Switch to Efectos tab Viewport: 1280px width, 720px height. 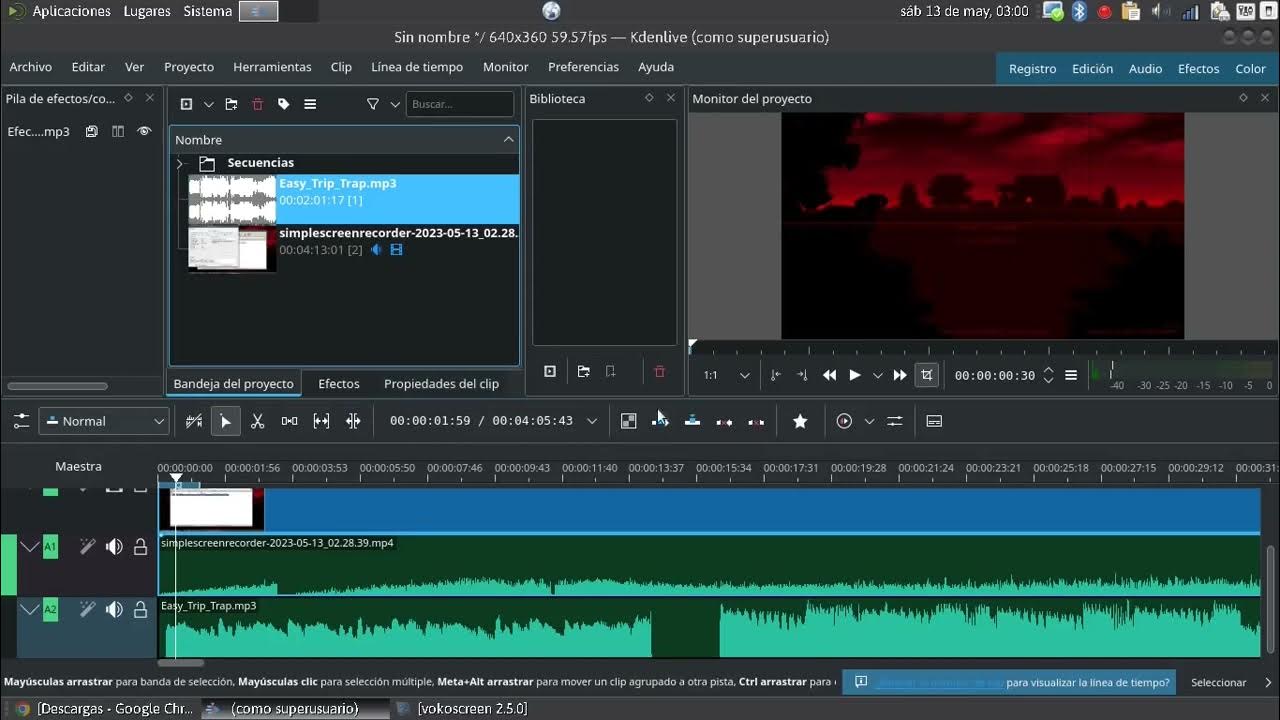click(x=339, y=383)
